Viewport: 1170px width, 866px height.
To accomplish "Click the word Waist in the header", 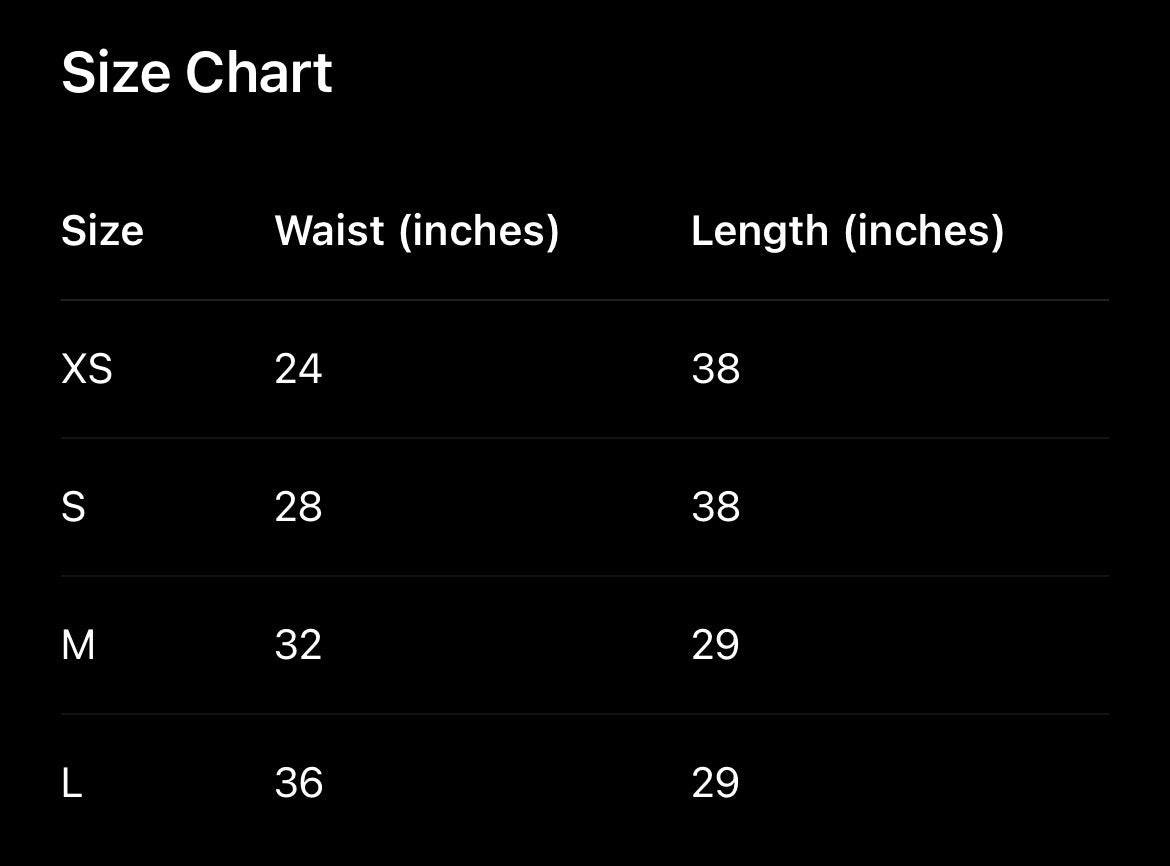I will pos(329,231).
